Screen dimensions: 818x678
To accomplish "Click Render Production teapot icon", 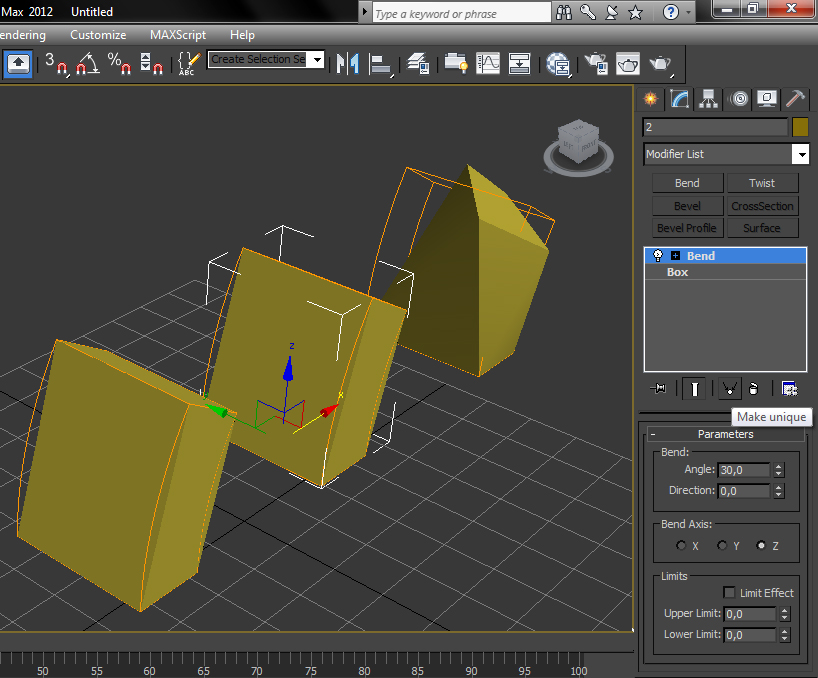I will [660, 65].
